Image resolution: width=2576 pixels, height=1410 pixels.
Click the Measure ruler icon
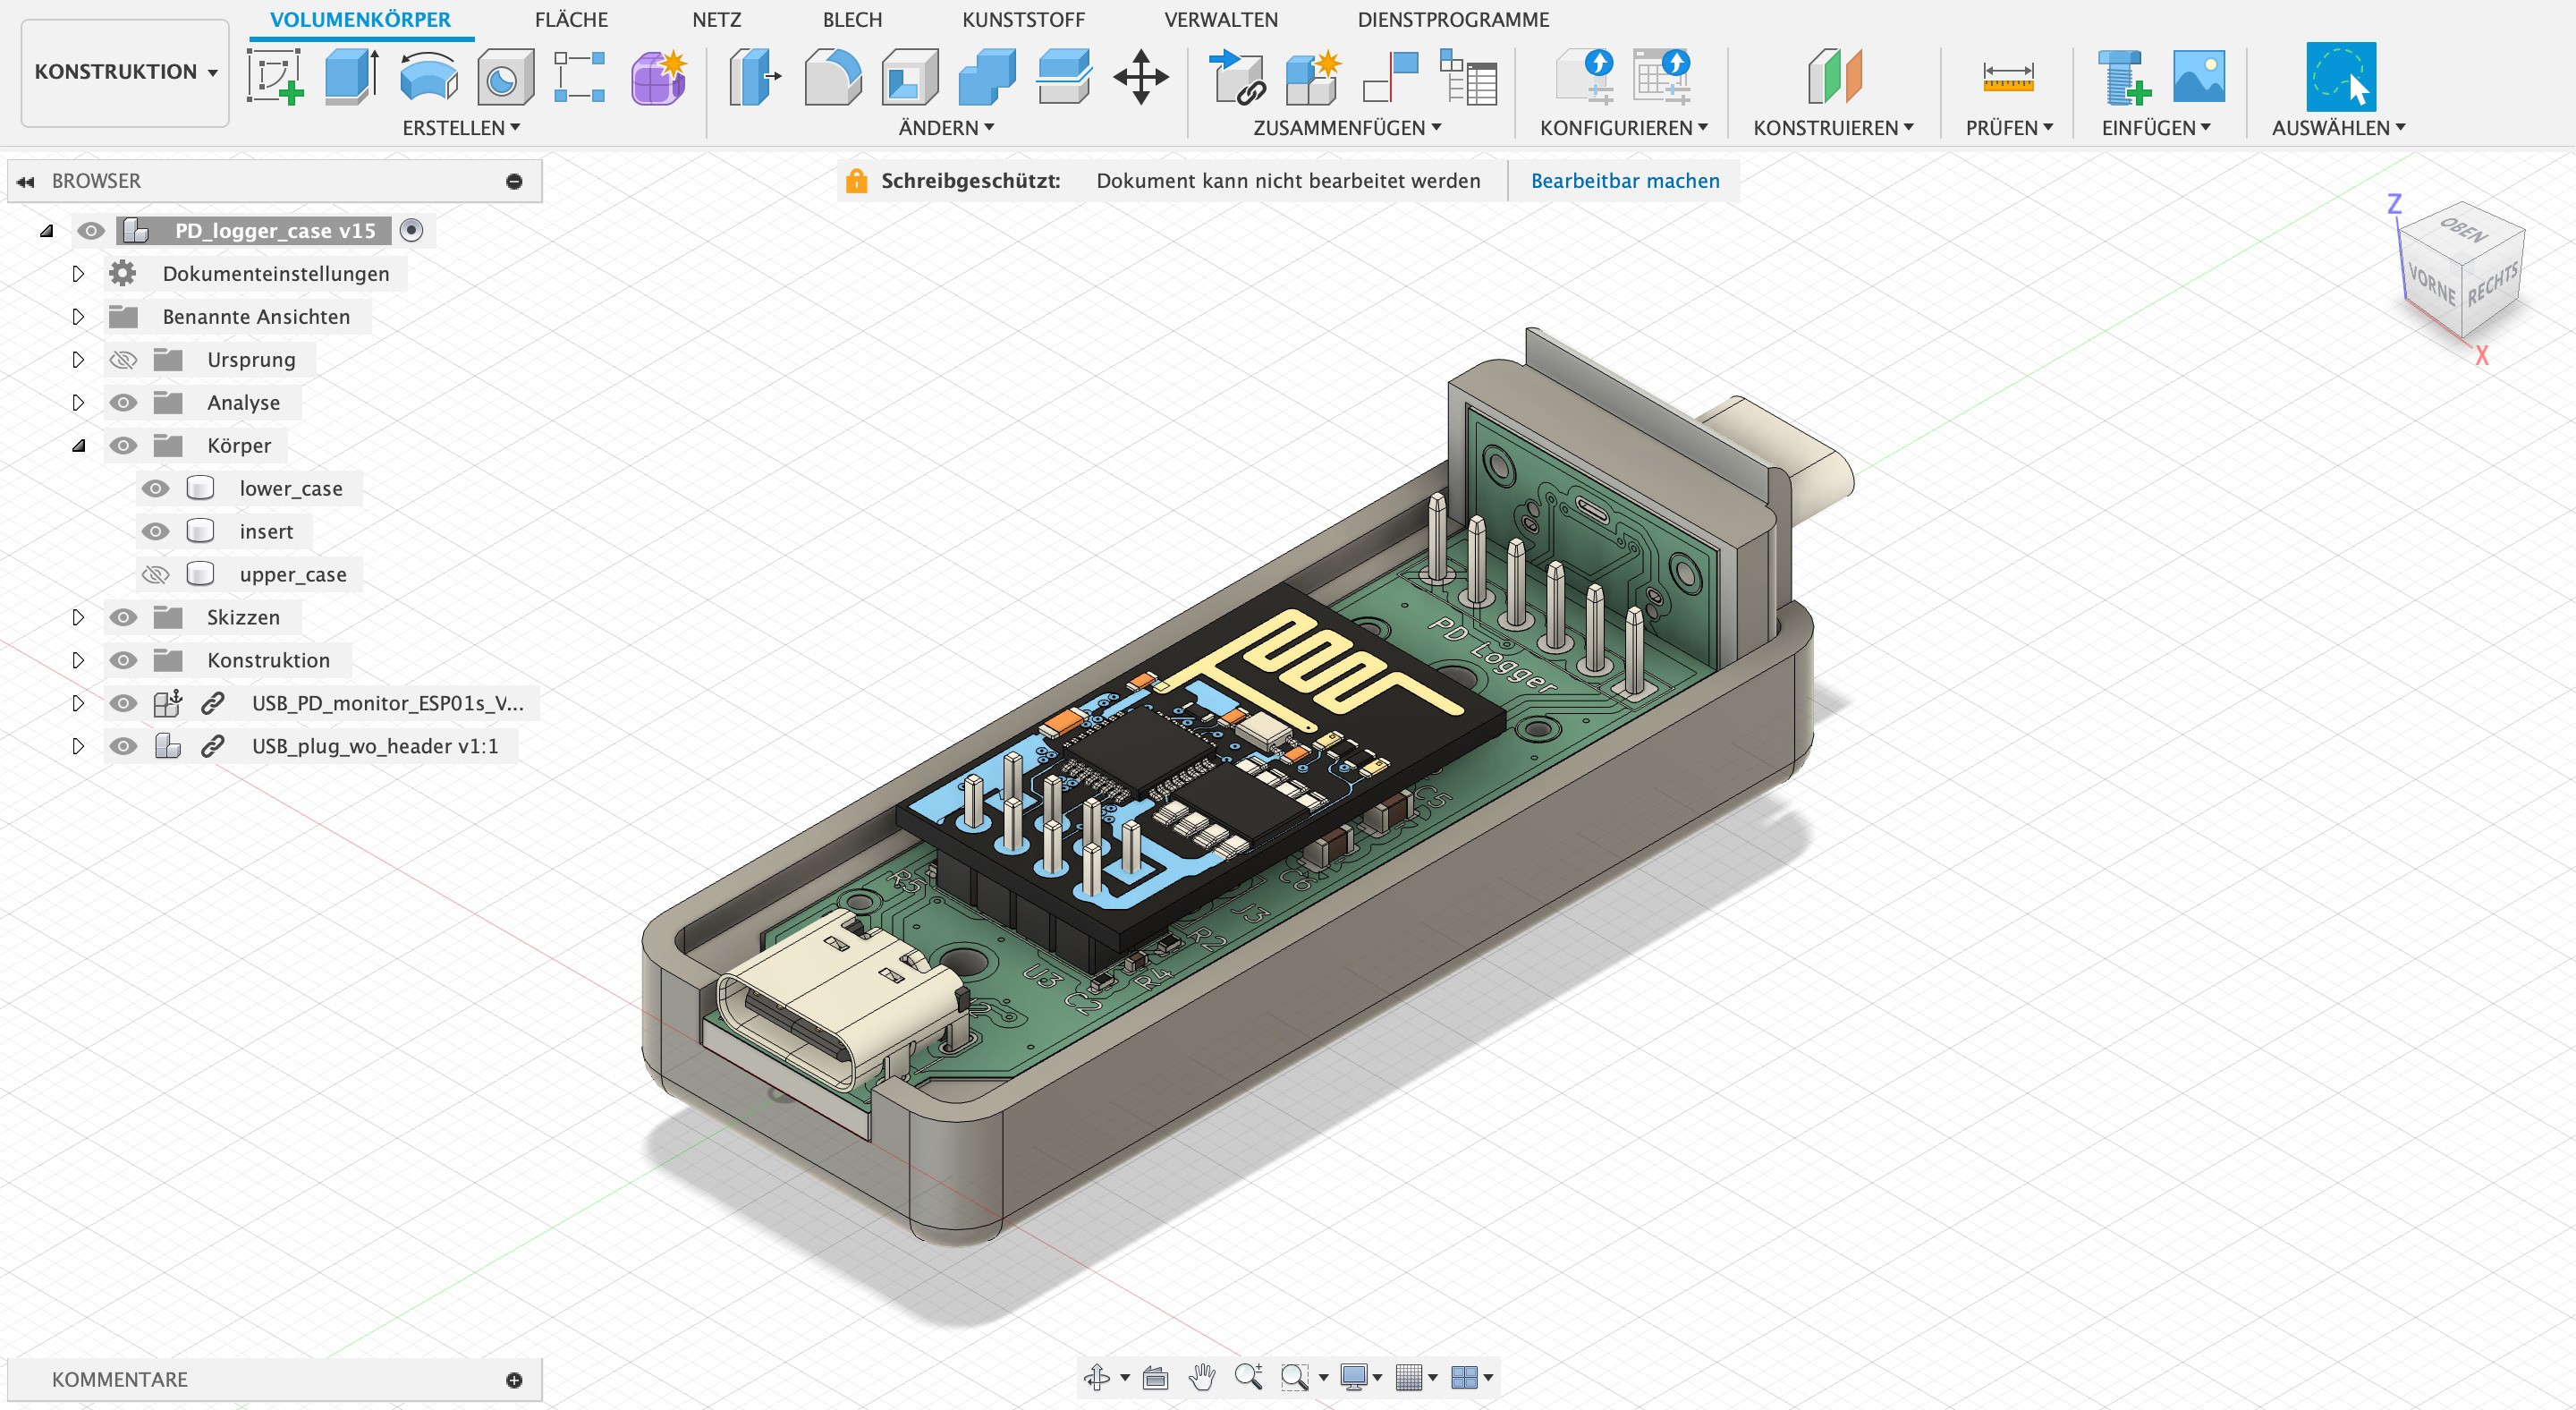pyautogui.click(x=2007, y=76)
